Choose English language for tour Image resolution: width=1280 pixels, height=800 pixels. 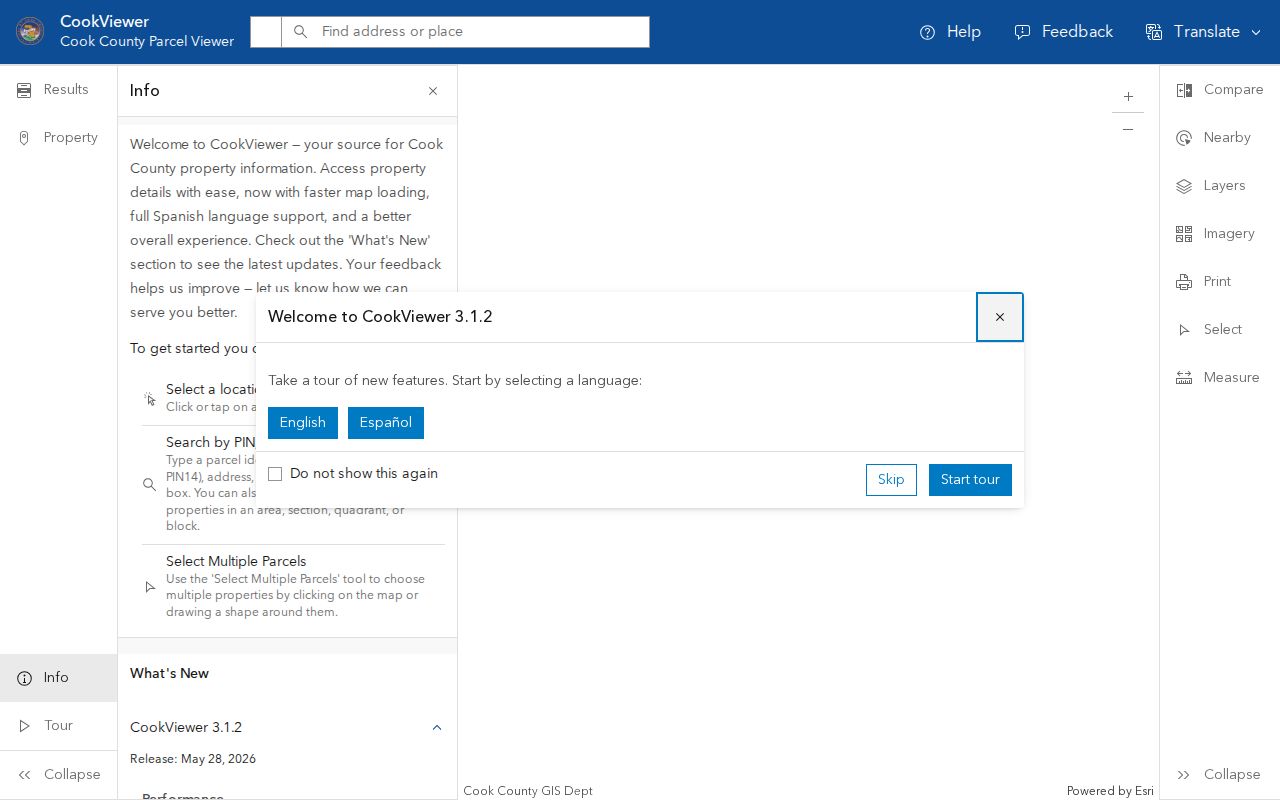303,423
